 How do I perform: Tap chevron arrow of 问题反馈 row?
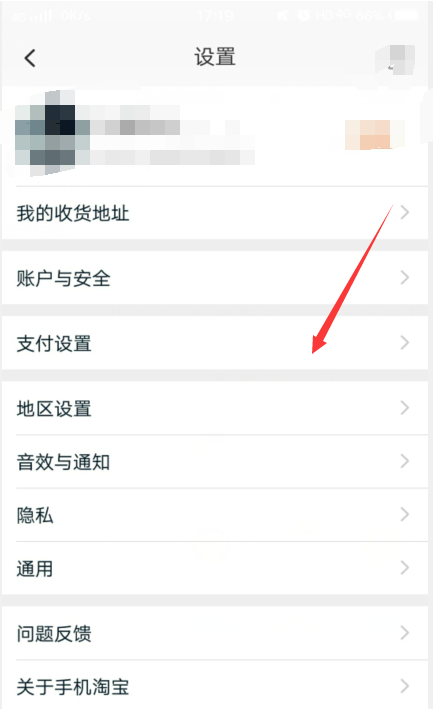405,633
